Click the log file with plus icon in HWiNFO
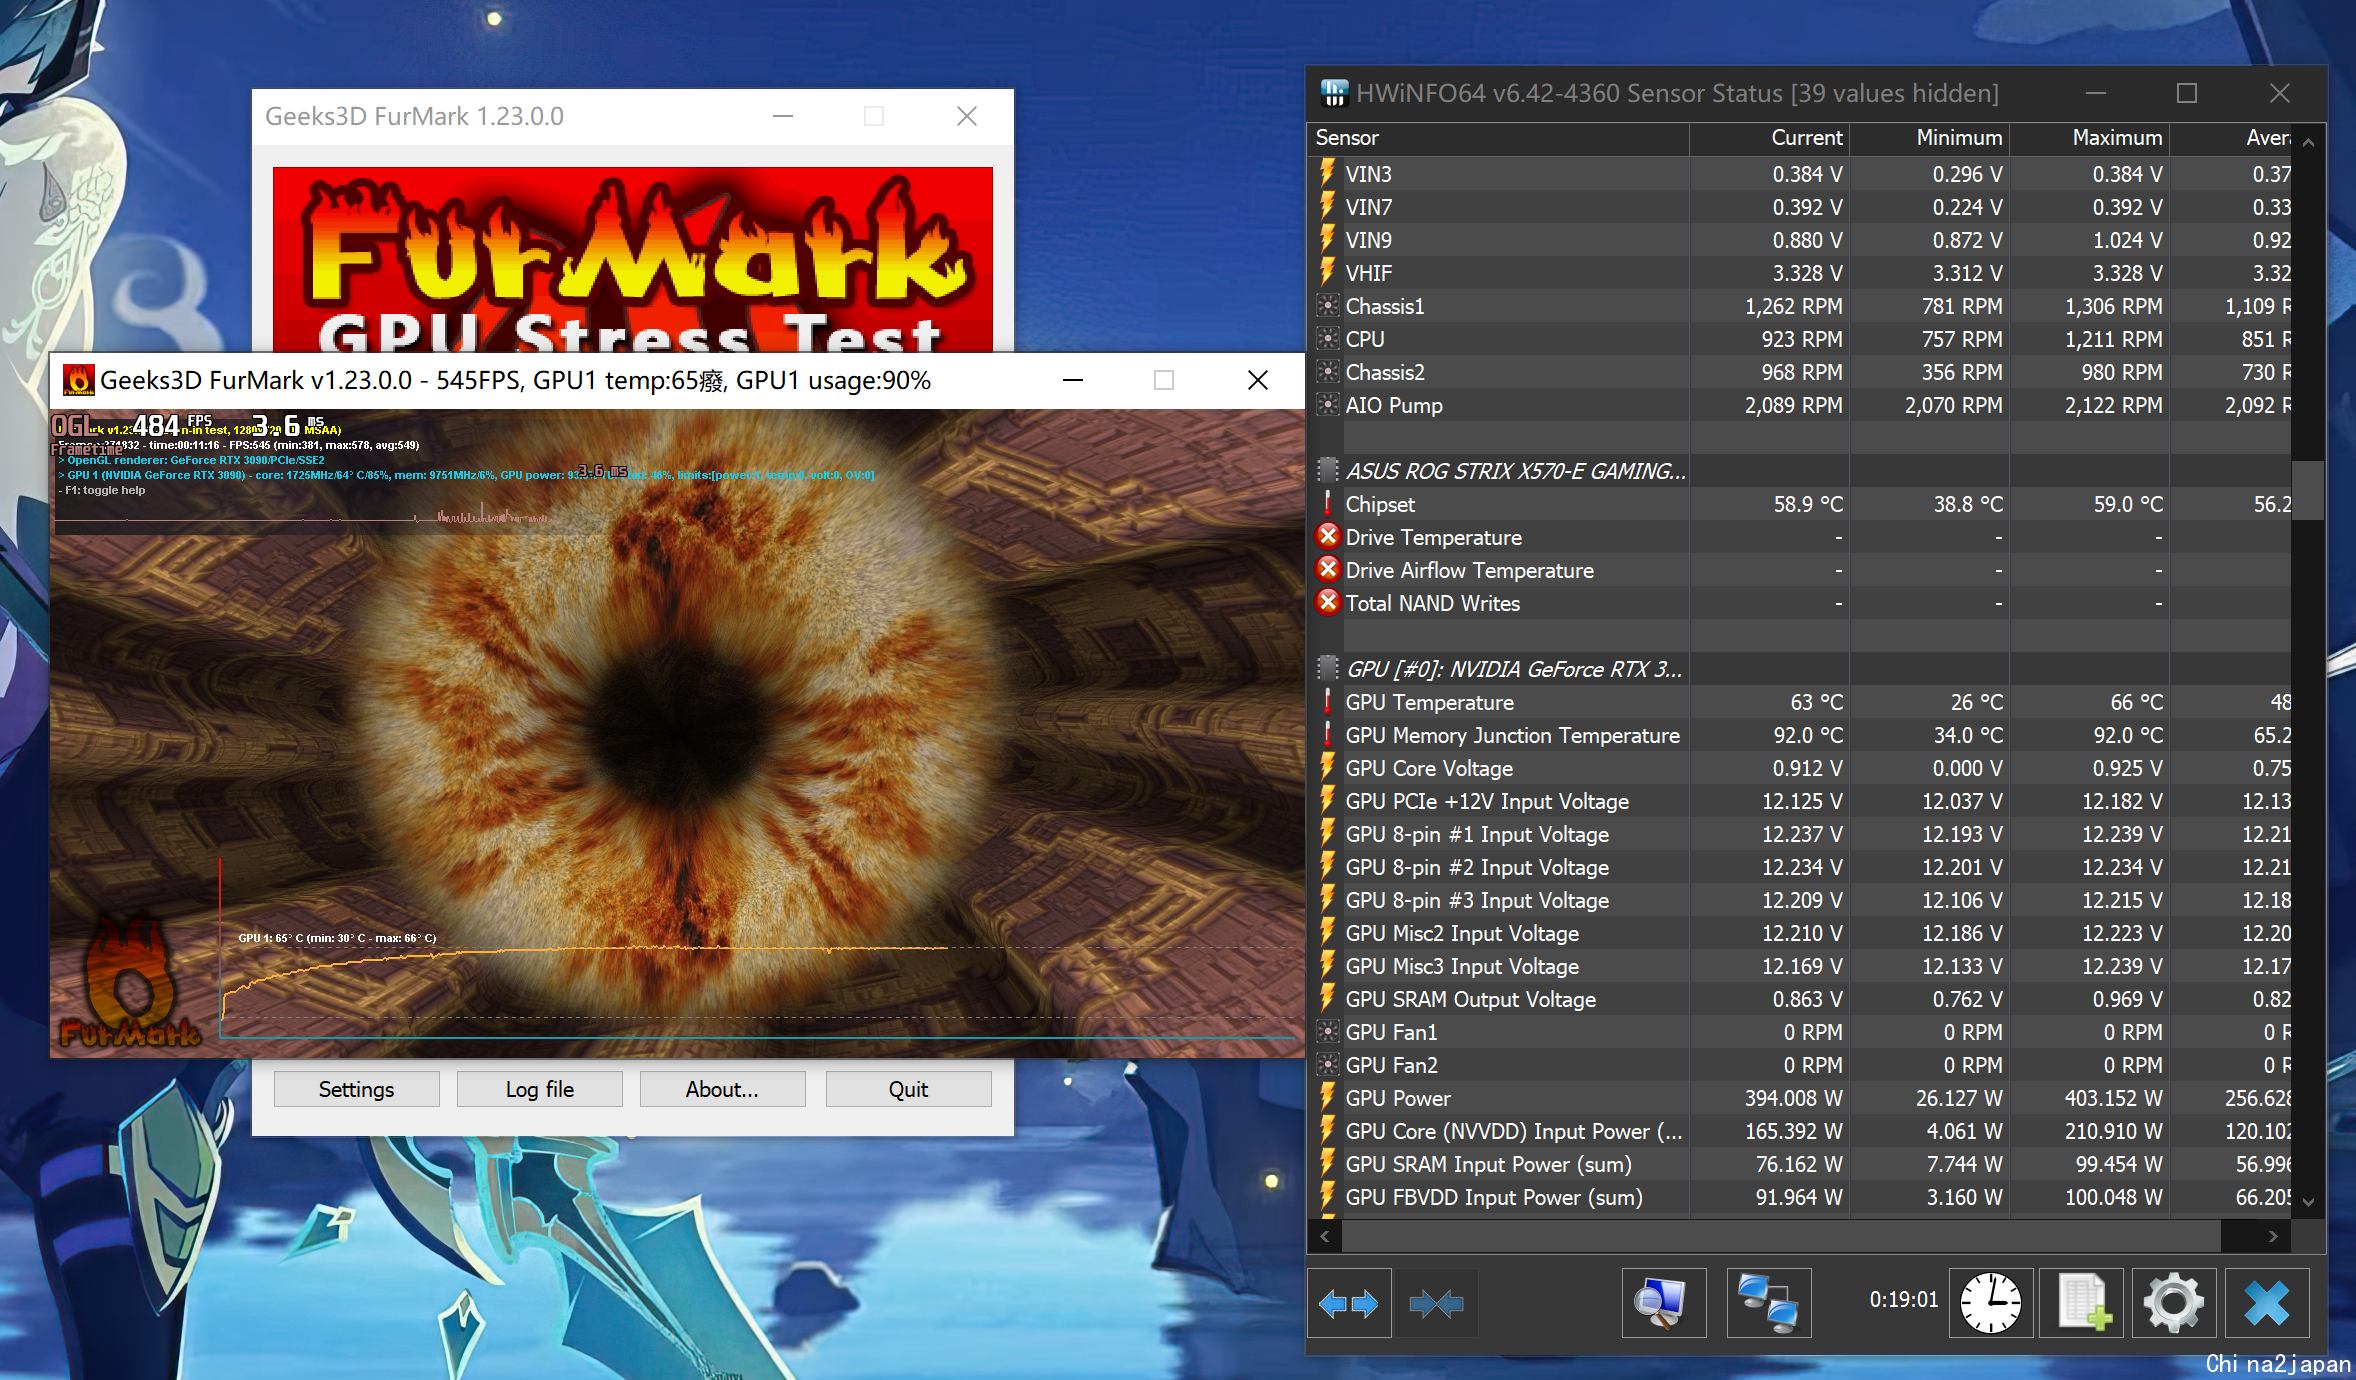The height and width of the screenshot is (1380, 2356). coord(2081,1303)
